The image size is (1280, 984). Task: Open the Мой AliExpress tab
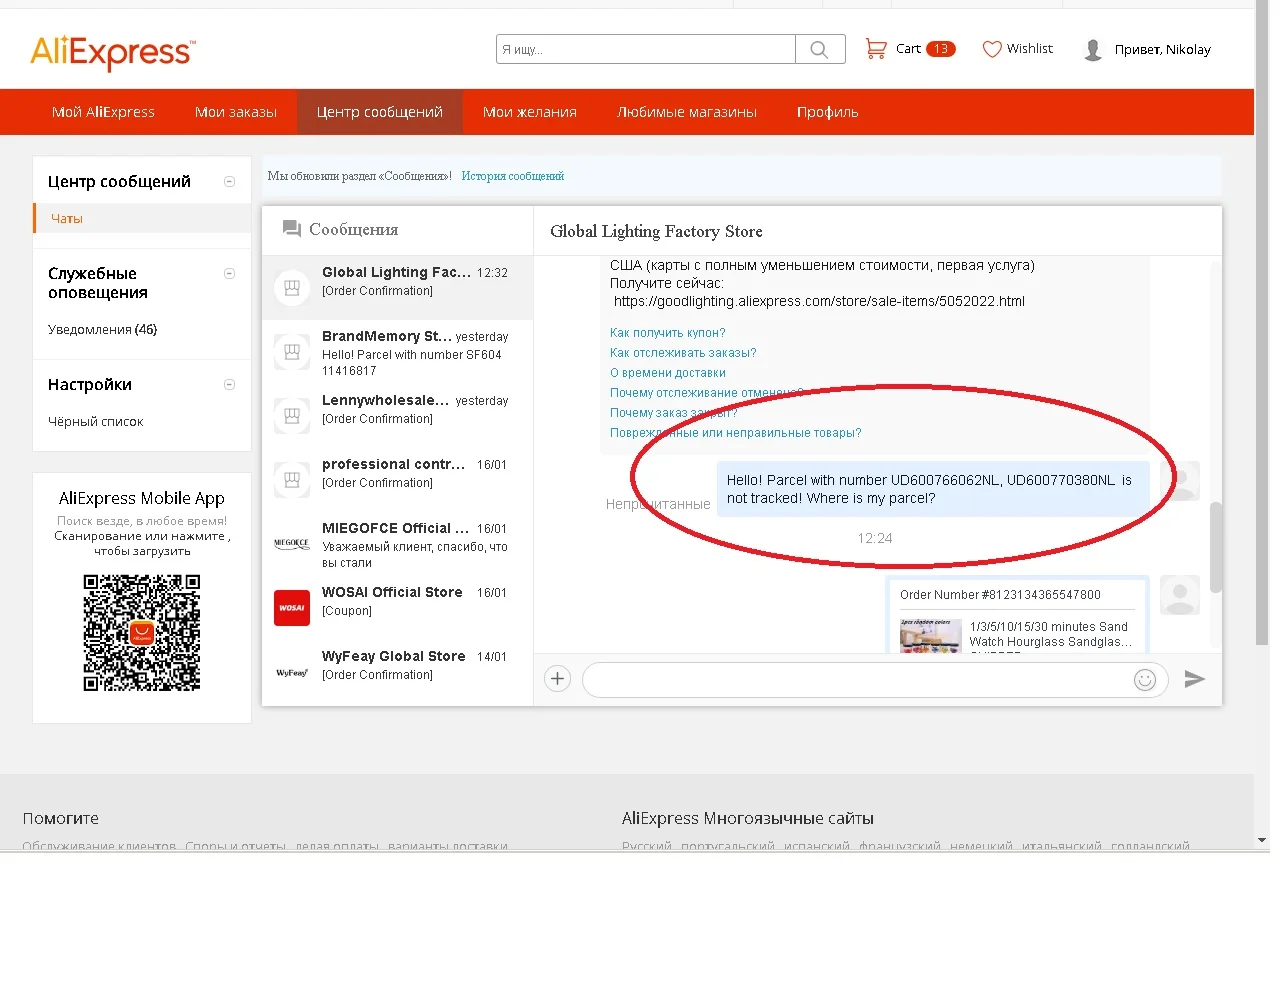(x=103, y=112)
